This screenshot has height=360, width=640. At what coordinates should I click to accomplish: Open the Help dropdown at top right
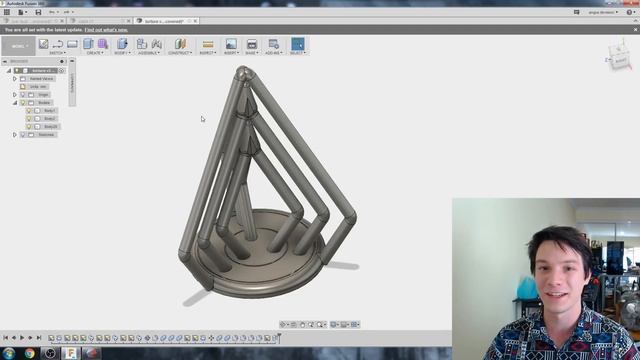[x=630, y=12]
